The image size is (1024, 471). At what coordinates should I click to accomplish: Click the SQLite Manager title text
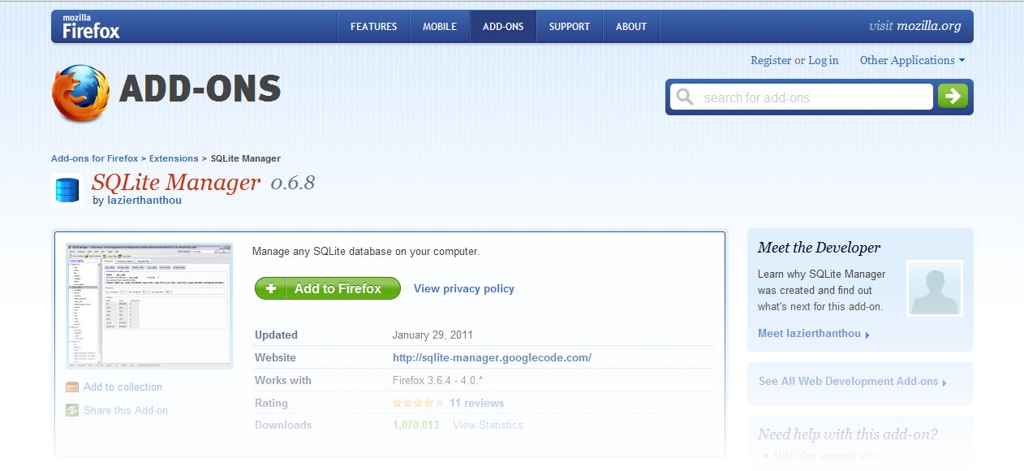[176, 182]
